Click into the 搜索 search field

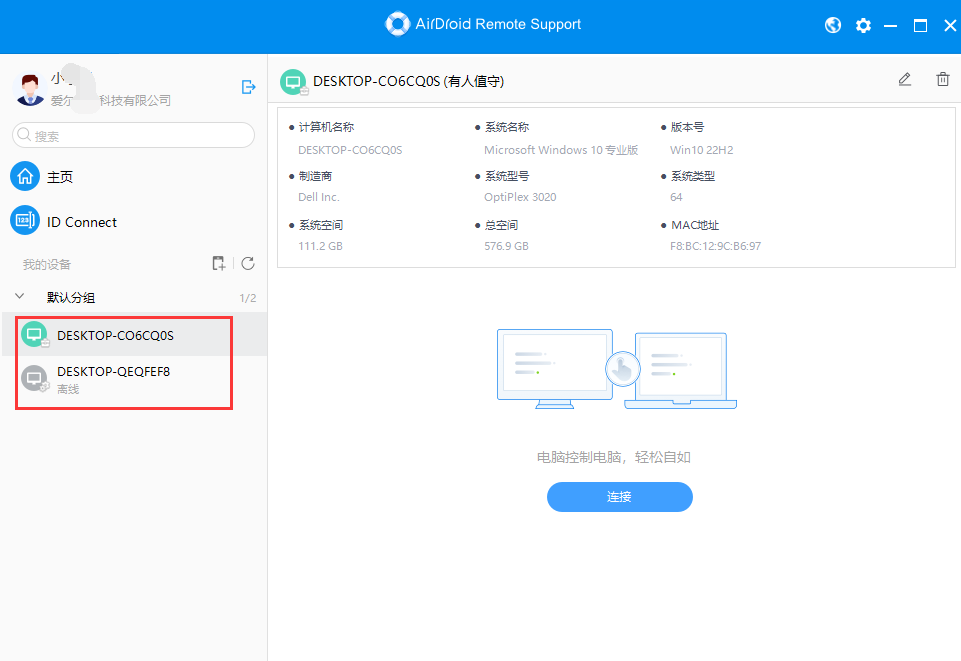pyautogui.click(x=134, y=135)
